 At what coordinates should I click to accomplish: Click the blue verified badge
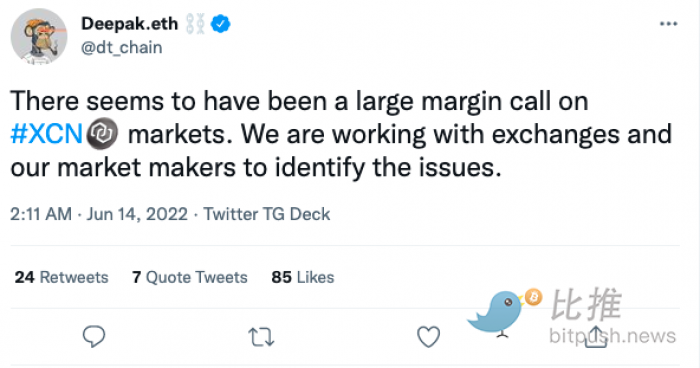pyautogui.click(x=220, y=24)
